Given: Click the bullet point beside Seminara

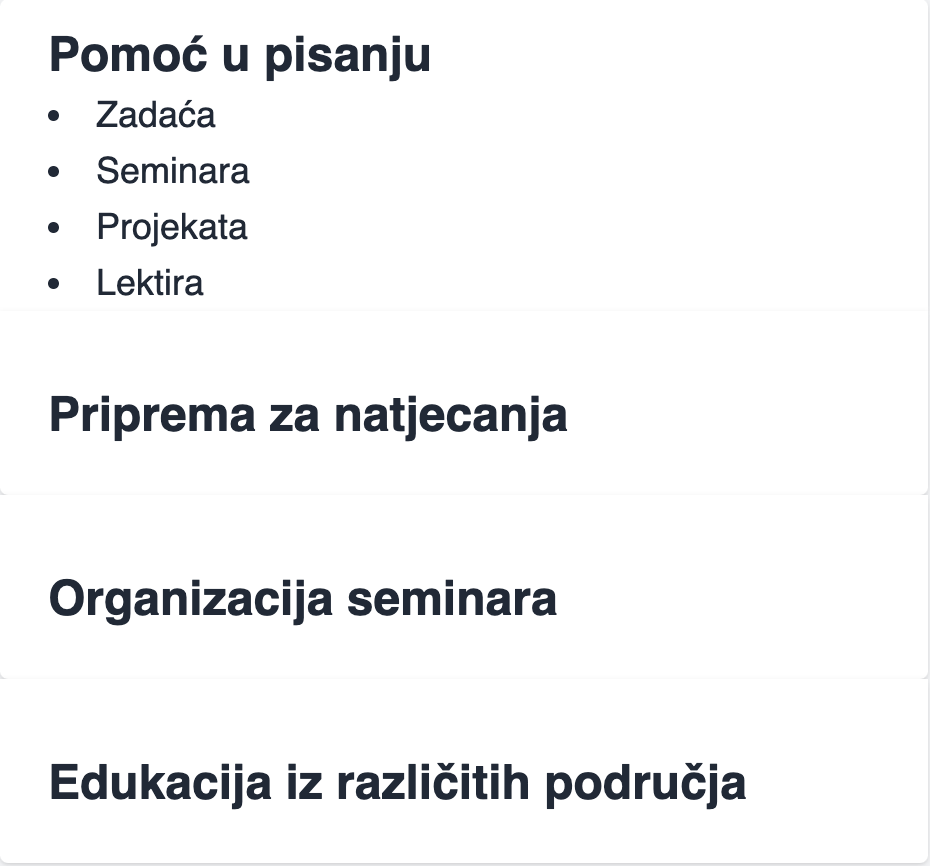Looking at the screenshot, I should [53, 172].
